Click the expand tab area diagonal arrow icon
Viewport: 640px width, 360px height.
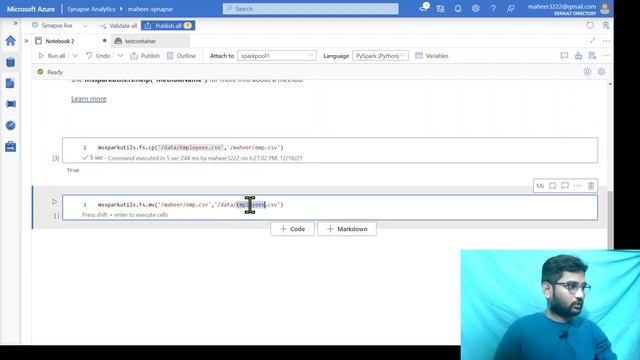pos(592,40)
